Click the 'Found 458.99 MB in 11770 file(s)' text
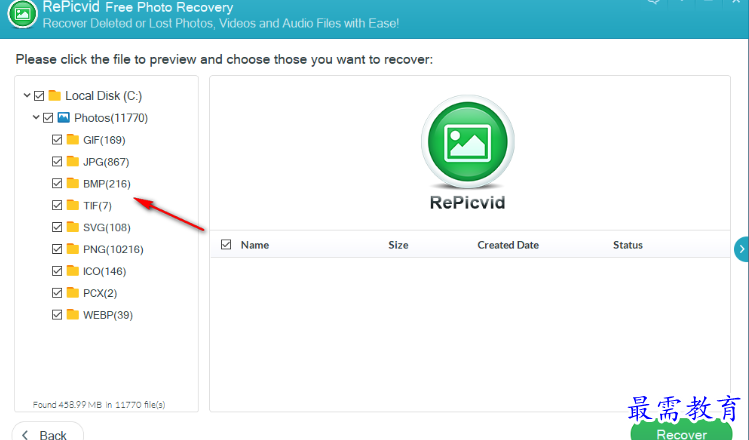This screenshot has width=749, height=440. (x=99, y=405)
